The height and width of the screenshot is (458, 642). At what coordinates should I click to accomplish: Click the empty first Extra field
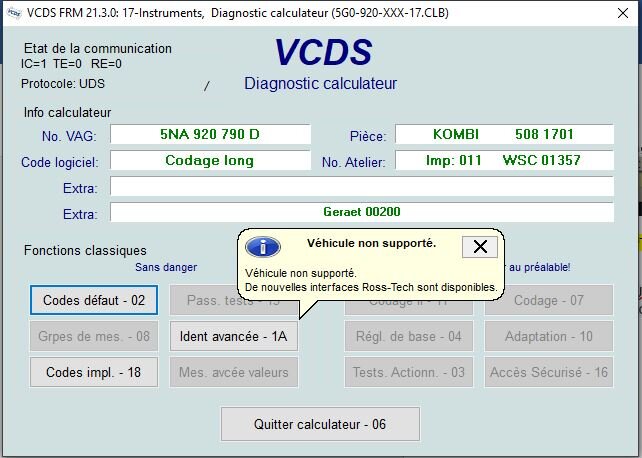pos(362,186)
